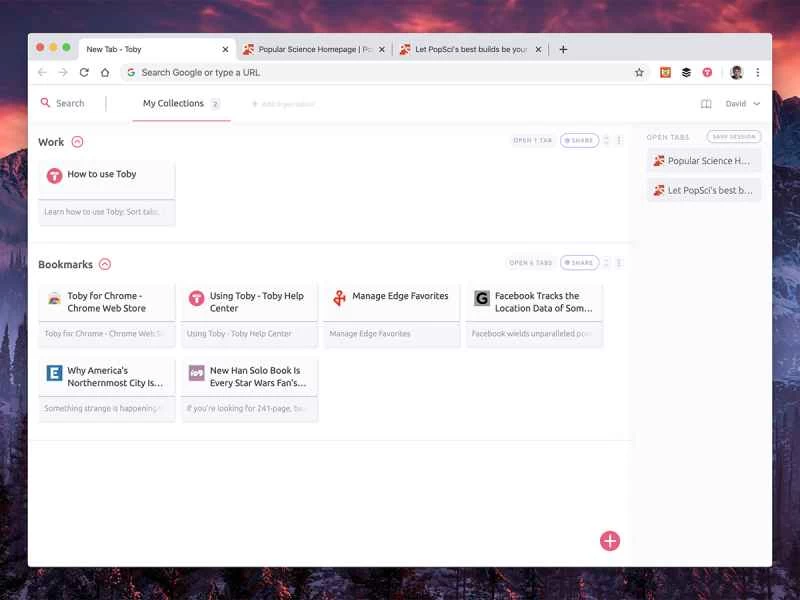800x600 pixels.
Task: Switch to the Popular Science Homepage tab
Action: (310, 48)
